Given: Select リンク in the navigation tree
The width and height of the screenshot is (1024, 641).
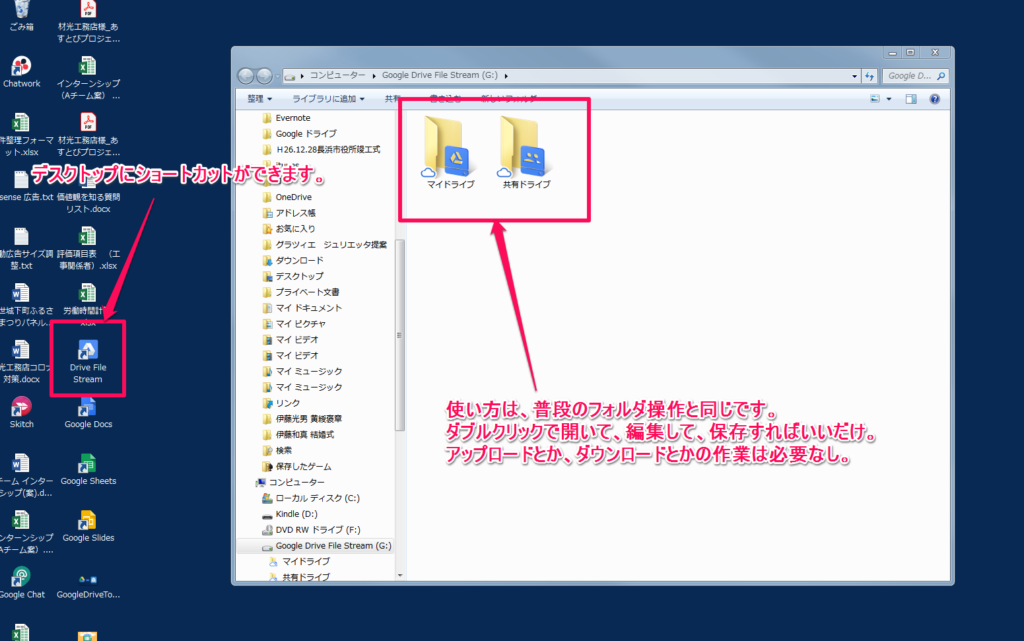Looking at the screenshot, I should click(287, 403).
